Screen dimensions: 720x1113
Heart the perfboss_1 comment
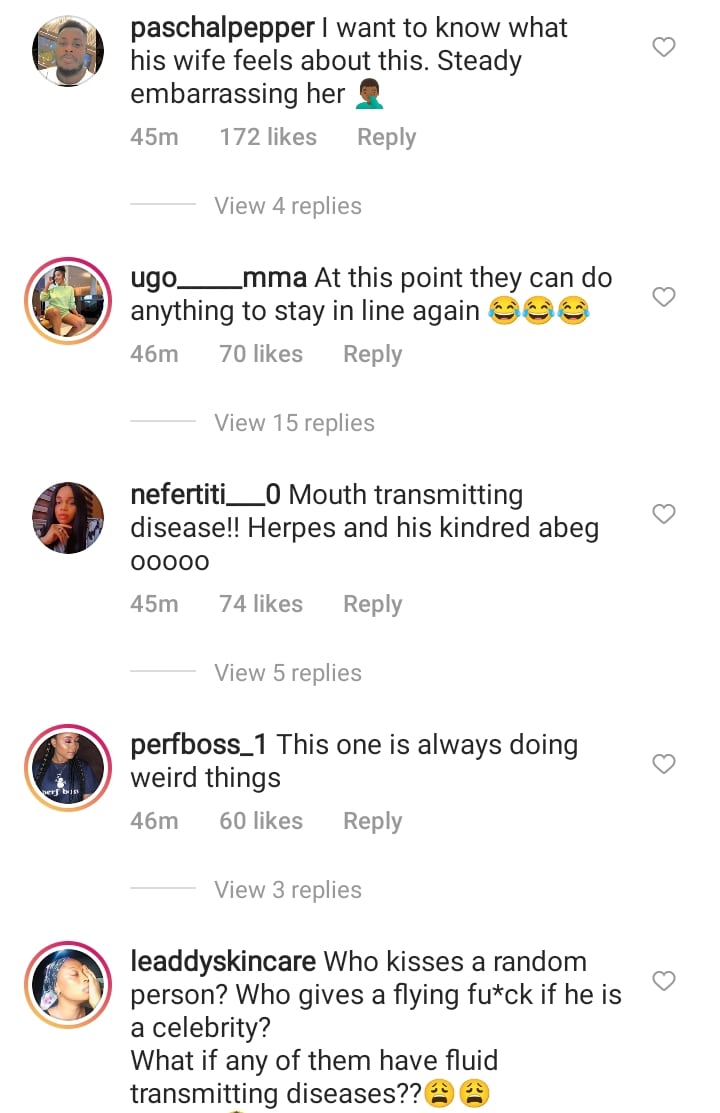[x=663, y=764]
